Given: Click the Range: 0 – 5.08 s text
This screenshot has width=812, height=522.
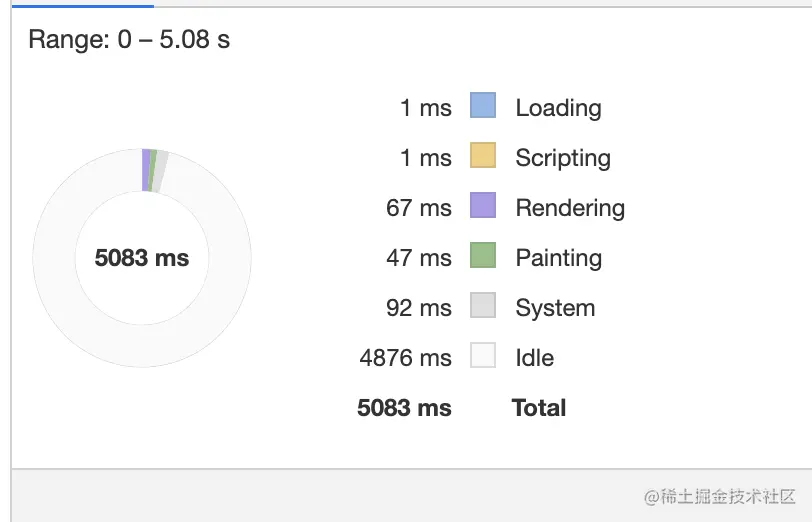Looking at the screenshot, I should 129,40.
